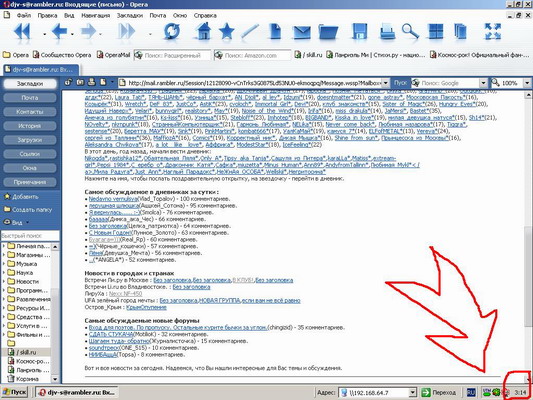Open the Почта menu in menu bar

pos(158,15)
